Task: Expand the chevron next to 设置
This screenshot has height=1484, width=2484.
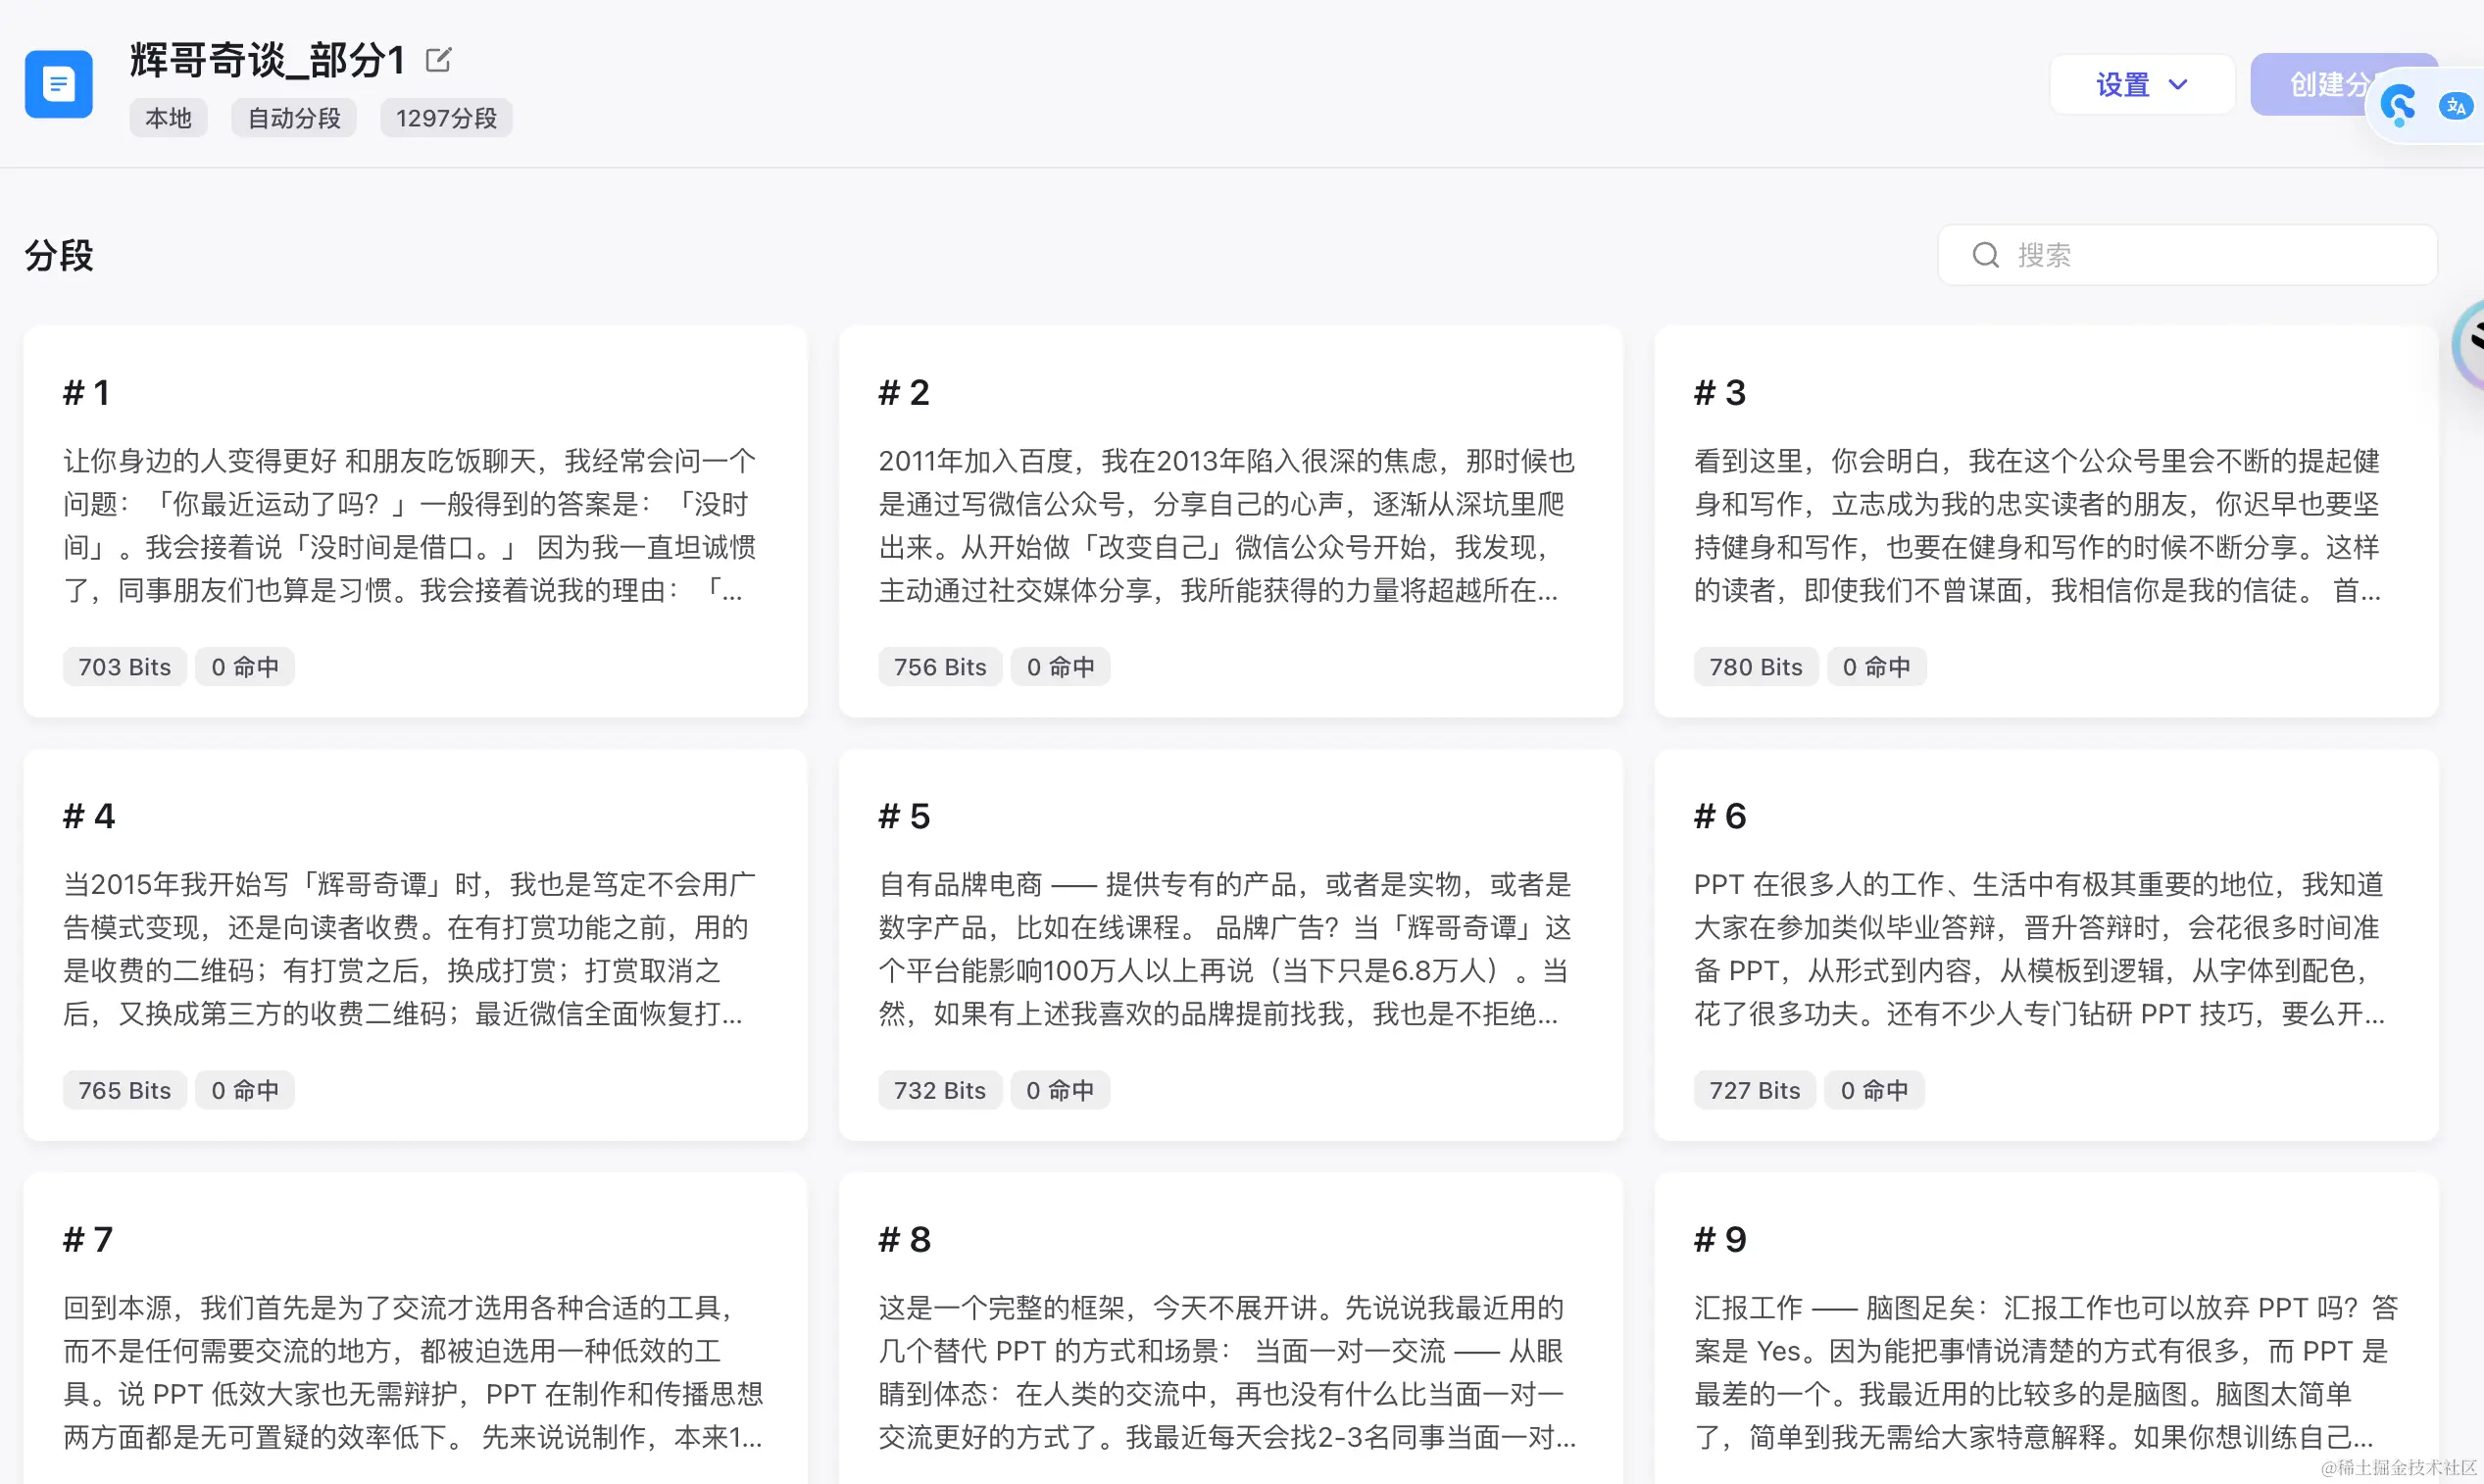Action: [x=2178, y=85]
